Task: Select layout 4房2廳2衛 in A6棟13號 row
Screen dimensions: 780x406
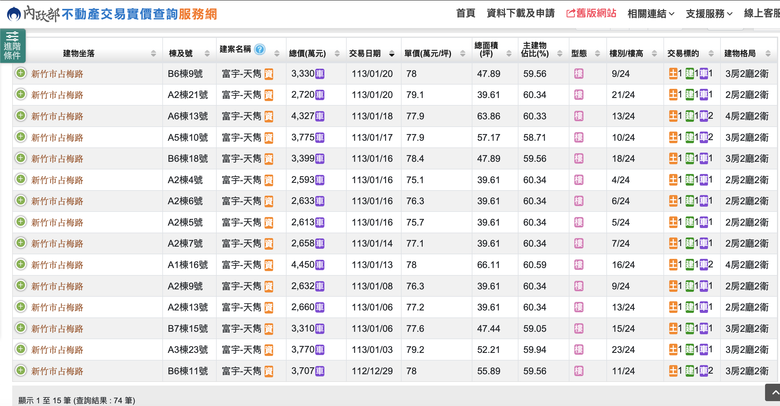Action: (747, 116)
